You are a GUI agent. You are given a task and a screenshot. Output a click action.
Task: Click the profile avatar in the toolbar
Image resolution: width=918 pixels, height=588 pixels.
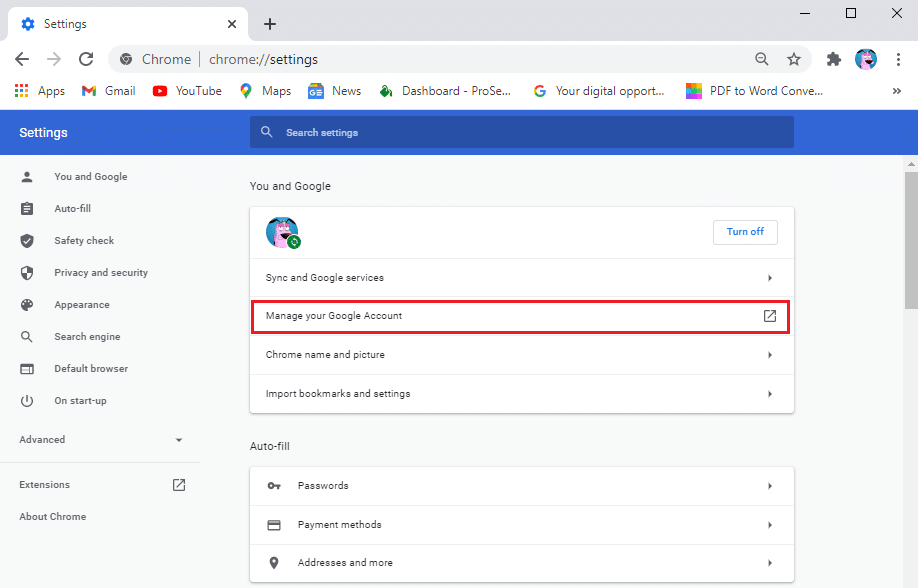[865, 59]
